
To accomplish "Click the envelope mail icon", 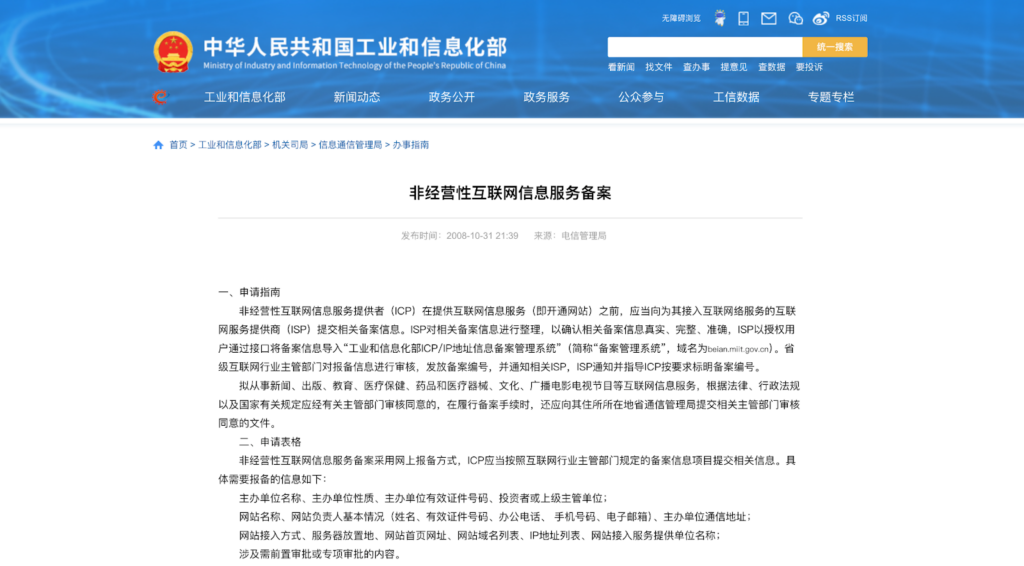I will point(769,18).
